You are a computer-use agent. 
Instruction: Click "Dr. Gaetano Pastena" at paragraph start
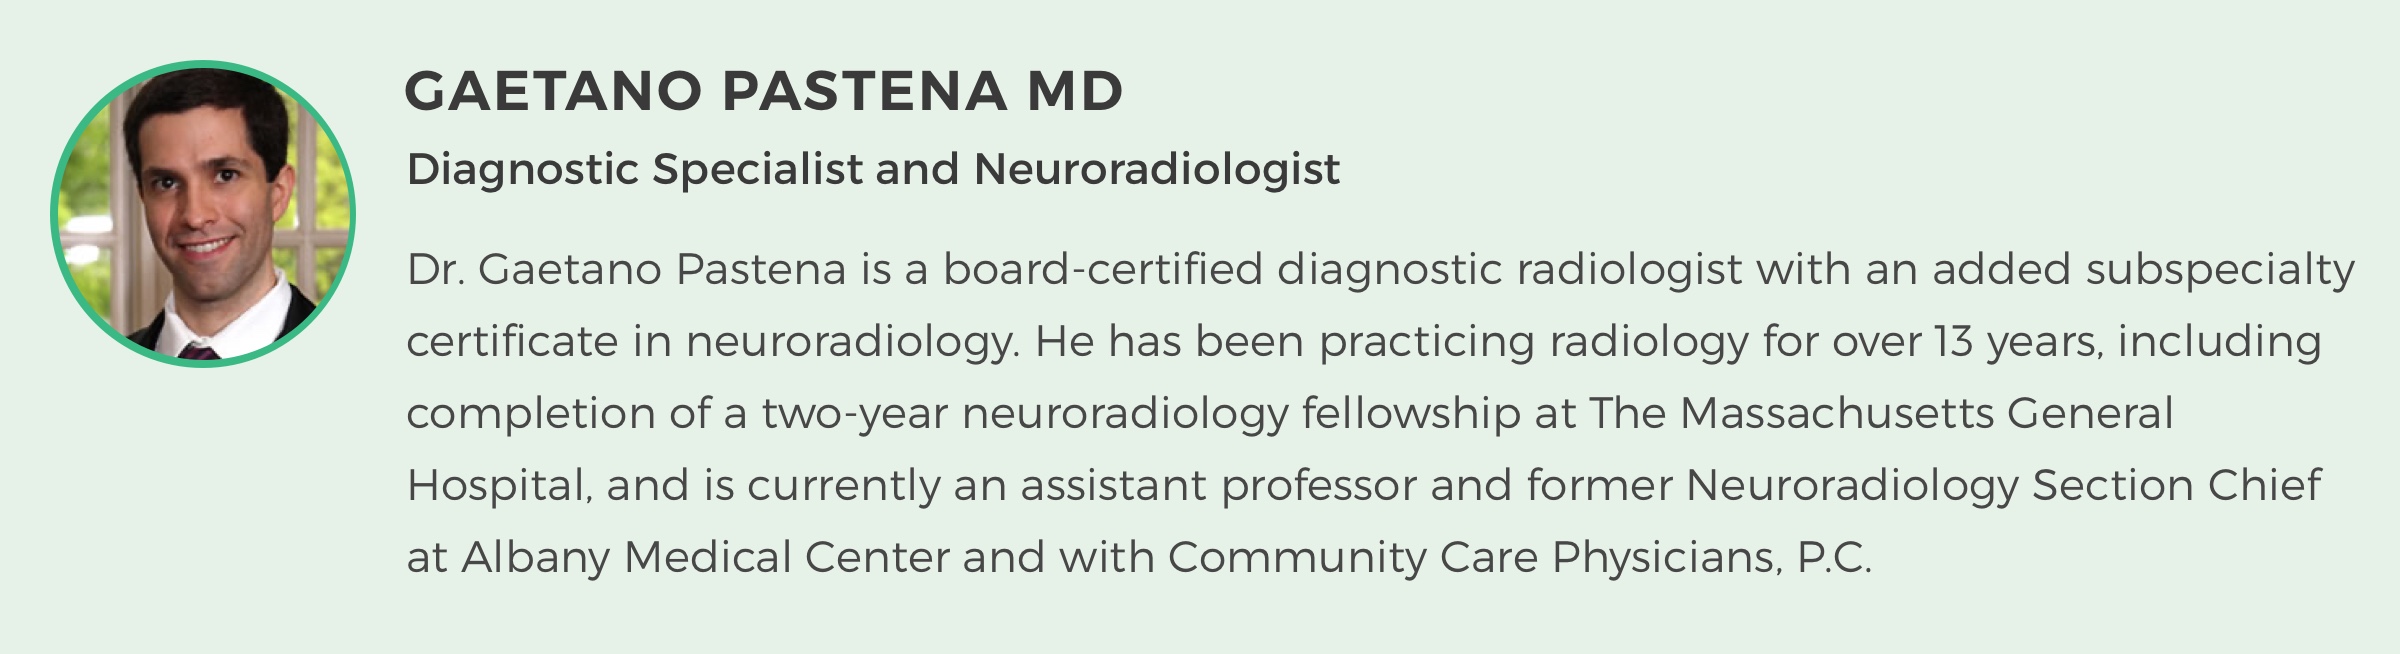(626, 270)
